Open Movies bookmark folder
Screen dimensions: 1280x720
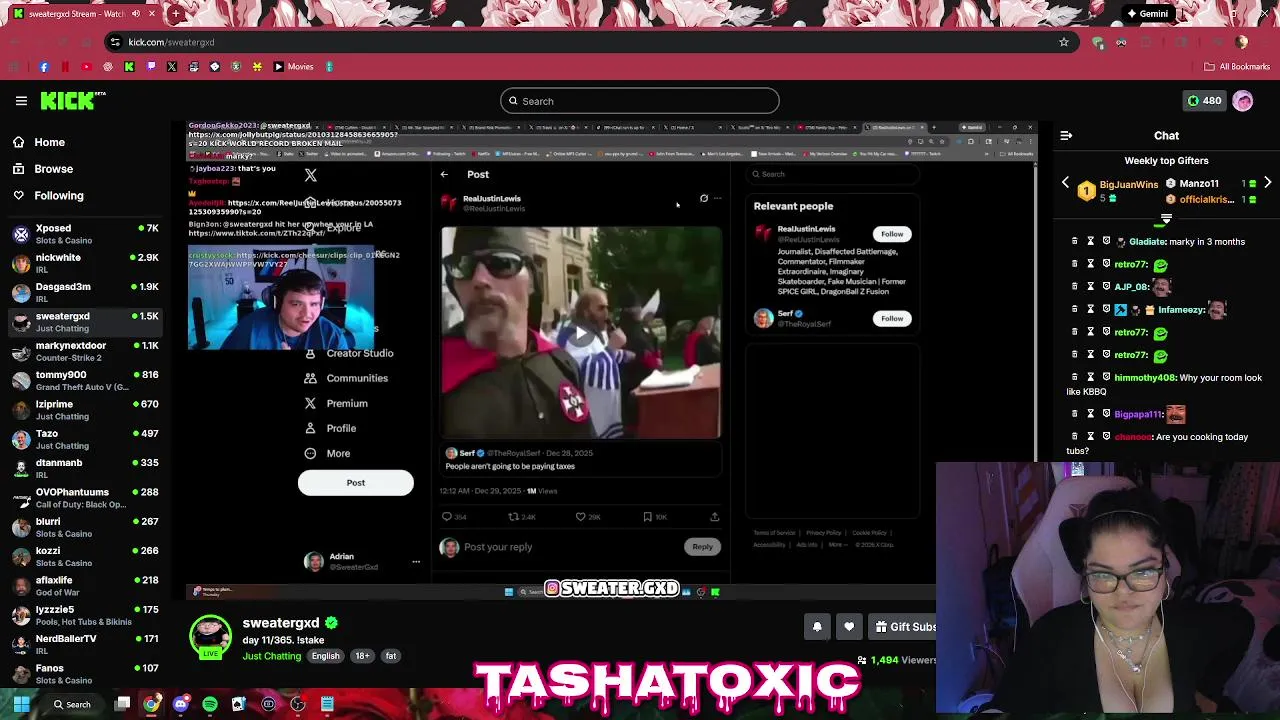(293, 67)
